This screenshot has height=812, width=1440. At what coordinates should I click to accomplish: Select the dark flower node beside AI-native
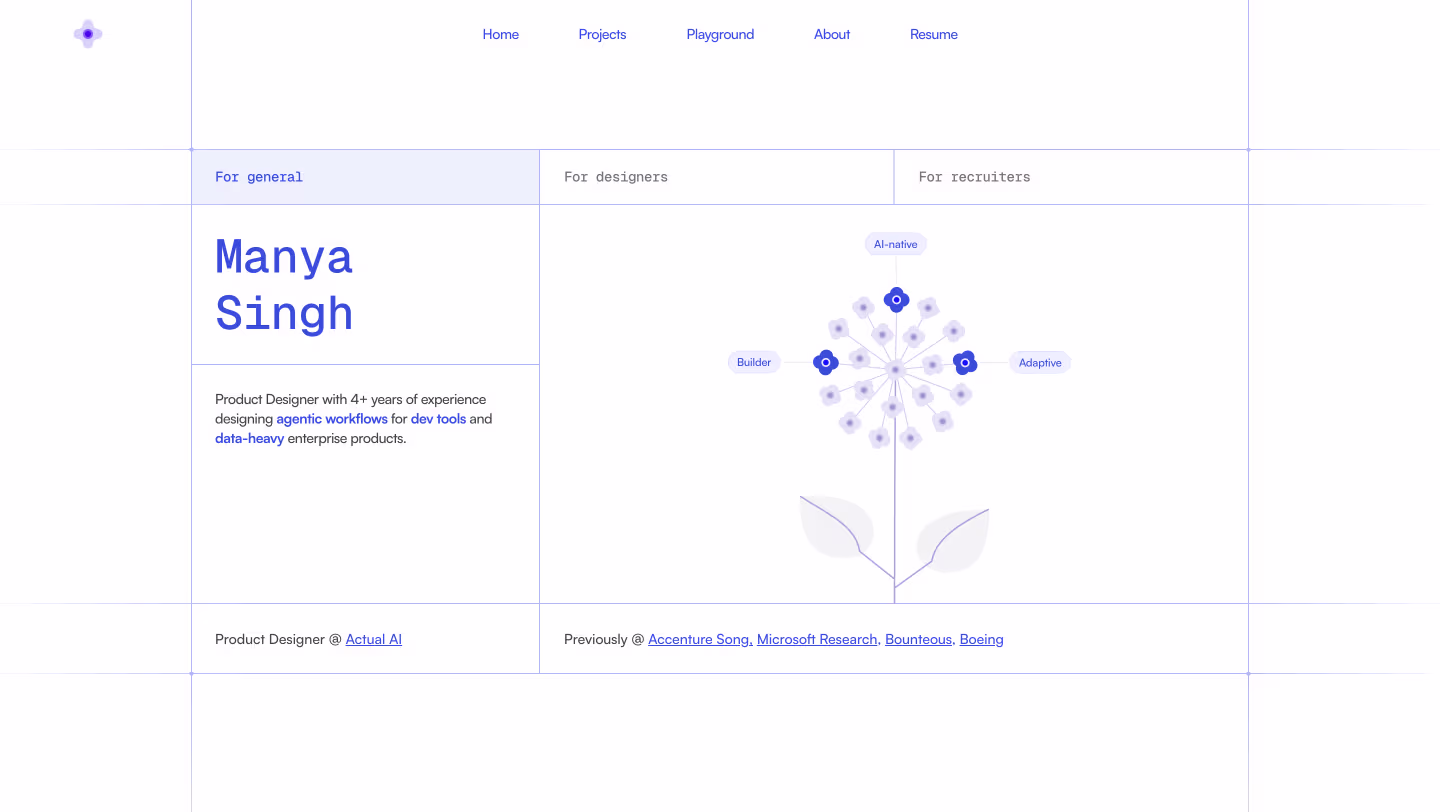pyautogui.click(x=896, y=300)
